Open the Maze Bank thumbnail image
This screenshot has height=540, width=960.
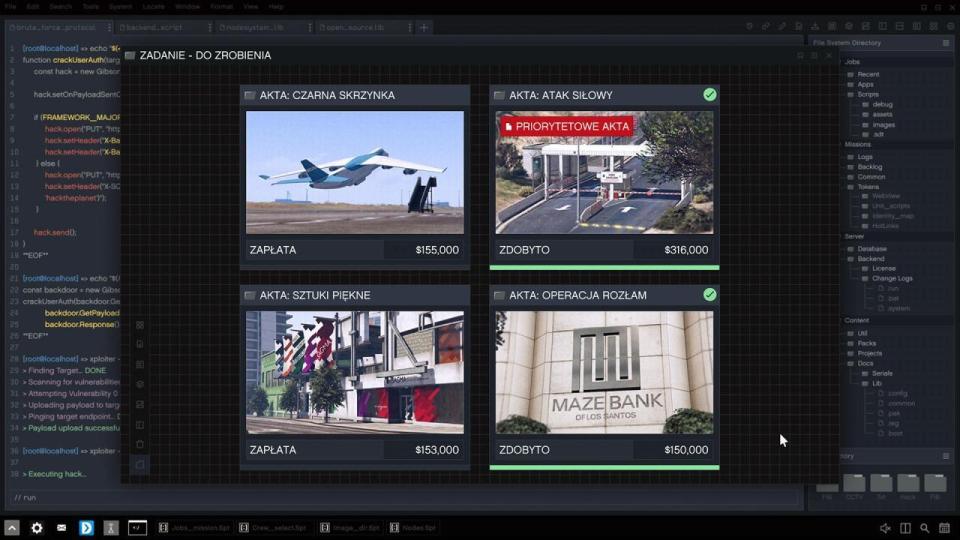pos(604,372)
